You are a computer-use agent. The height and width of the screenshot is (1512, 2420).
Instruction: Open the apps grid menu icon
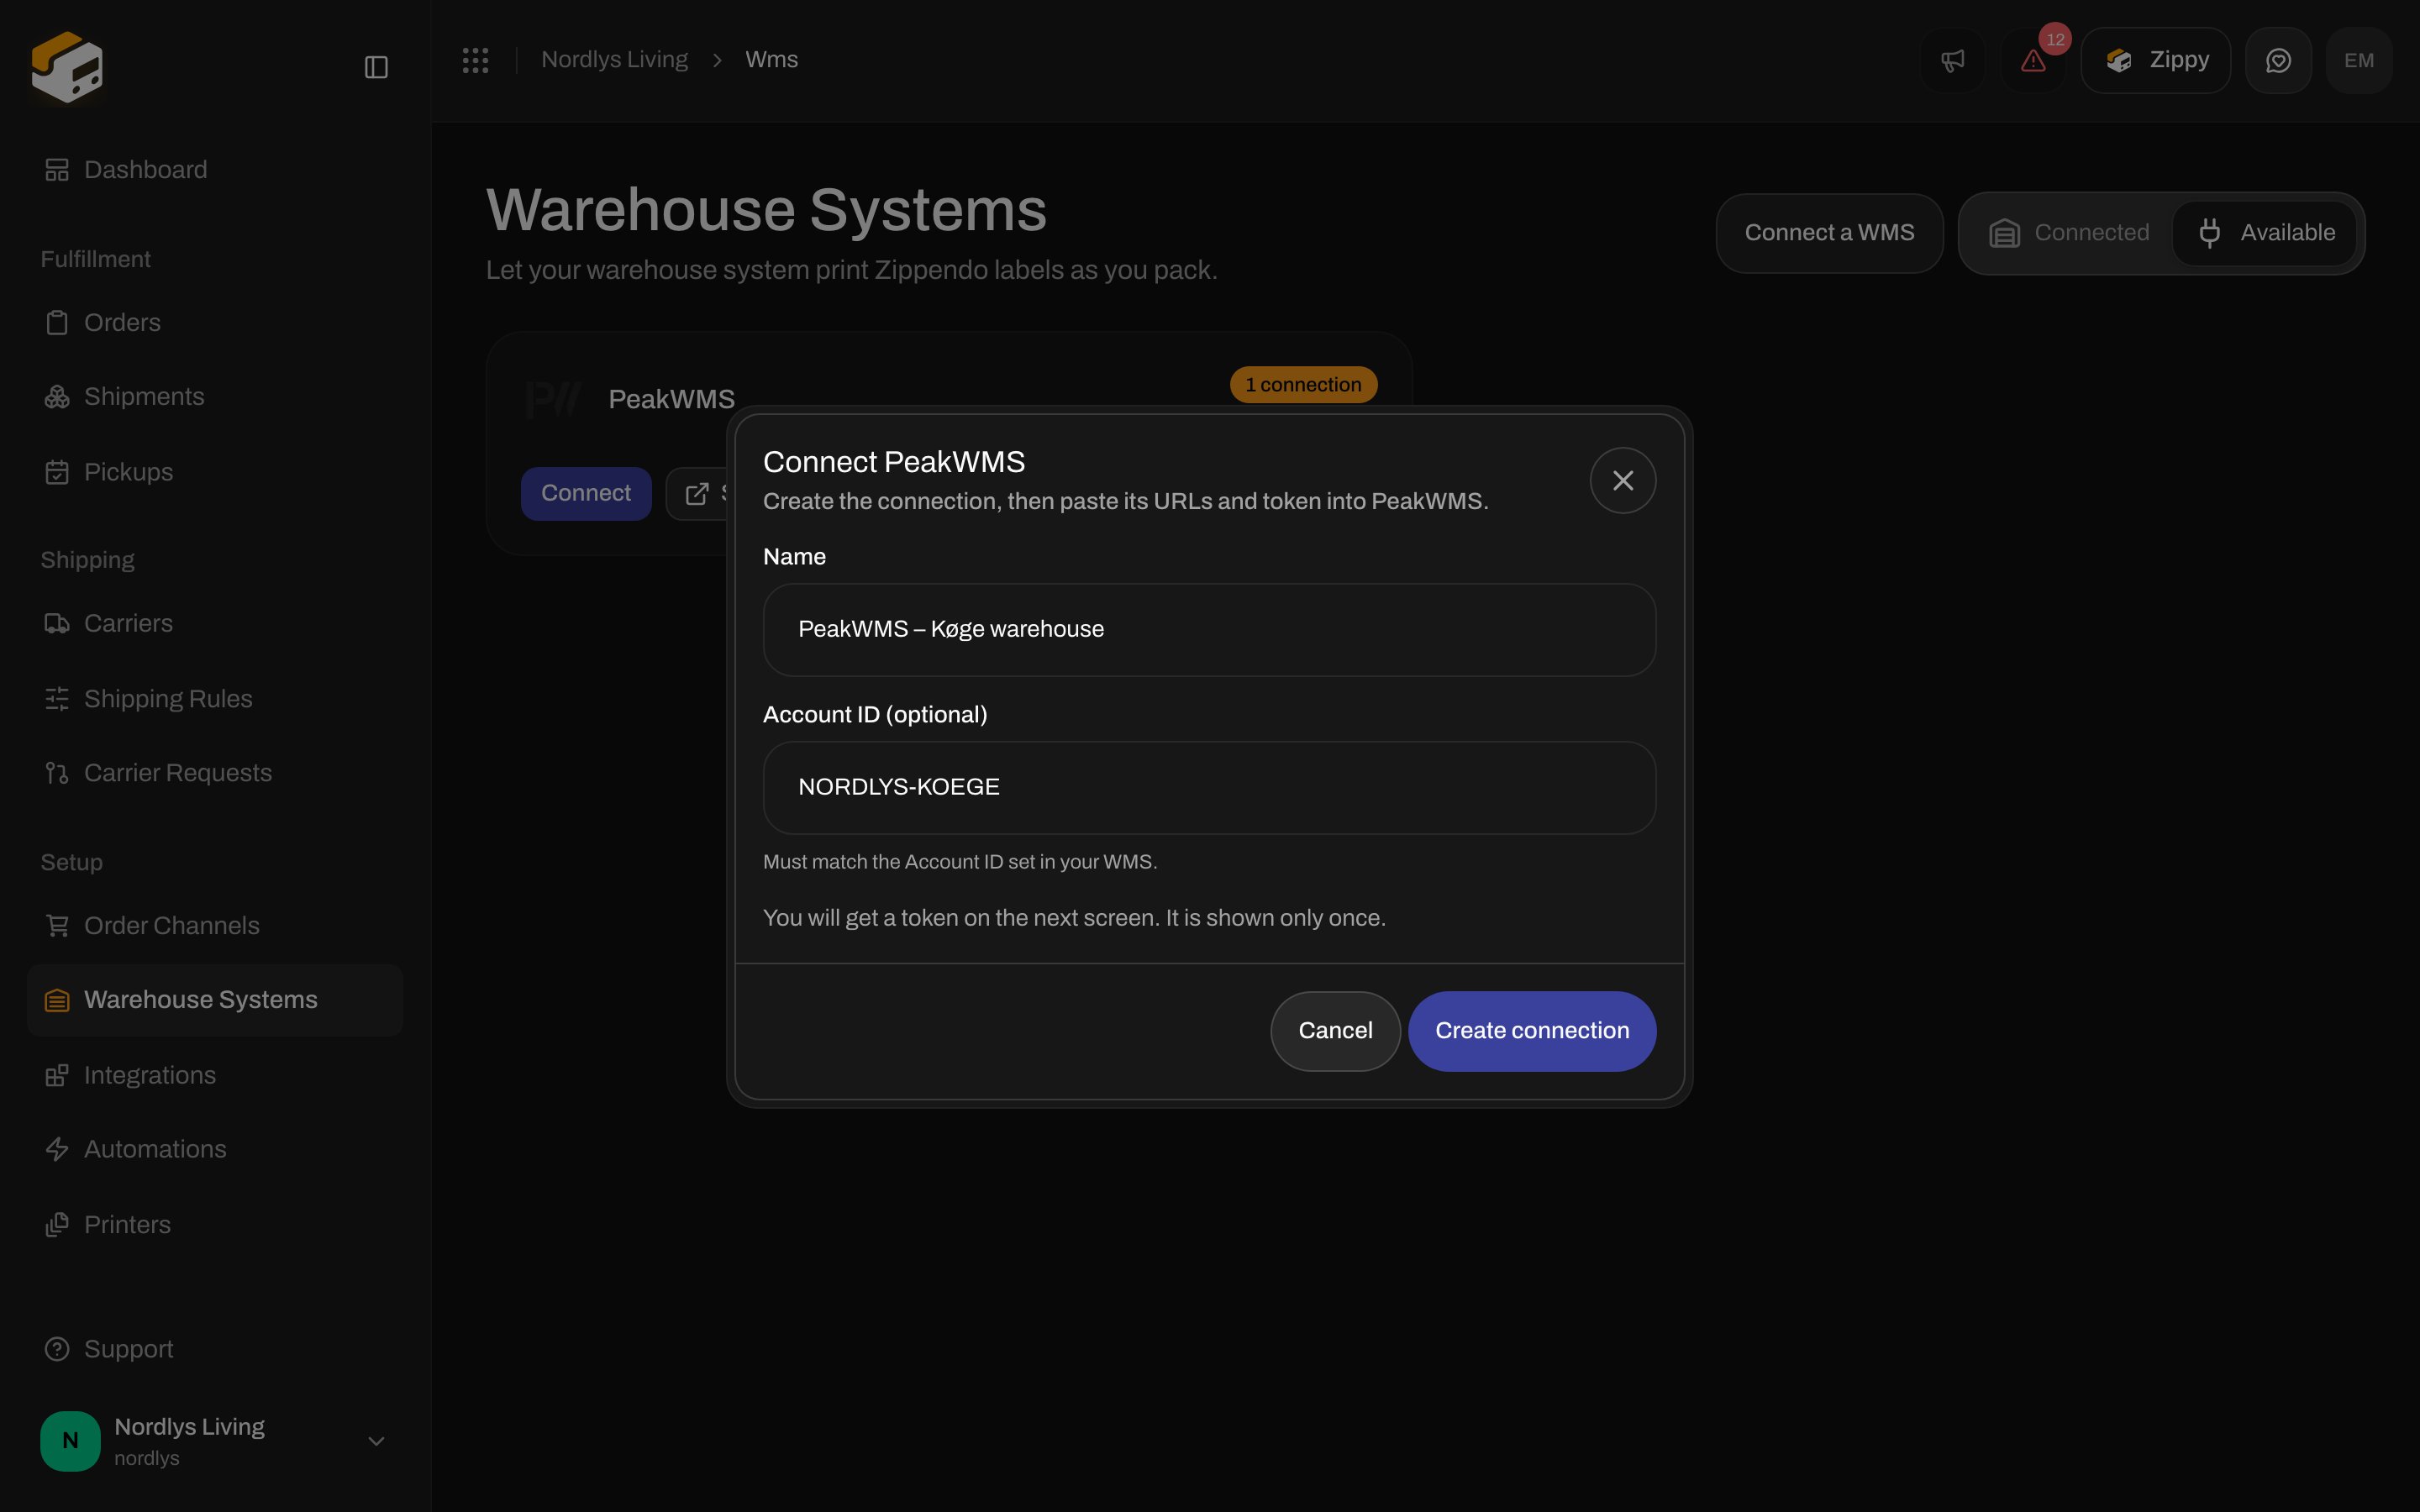click(x=475, y=60)
